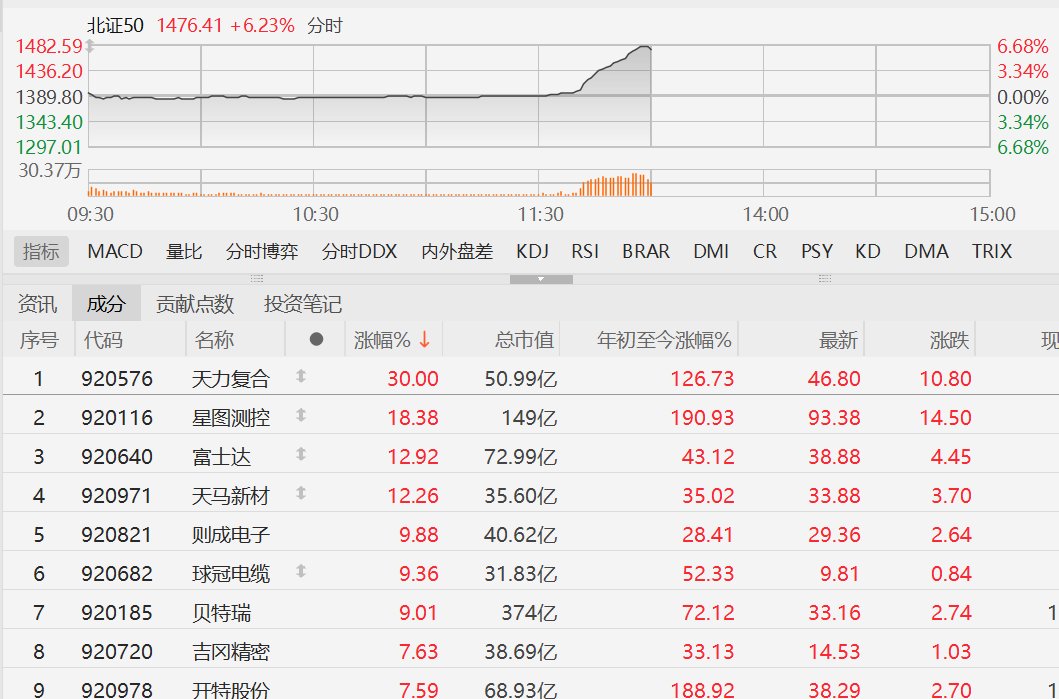This screenshot has height=699, width=1059.
Task: Sort by 年初至今涨幅% column header
Action: [x=664, y=340]
